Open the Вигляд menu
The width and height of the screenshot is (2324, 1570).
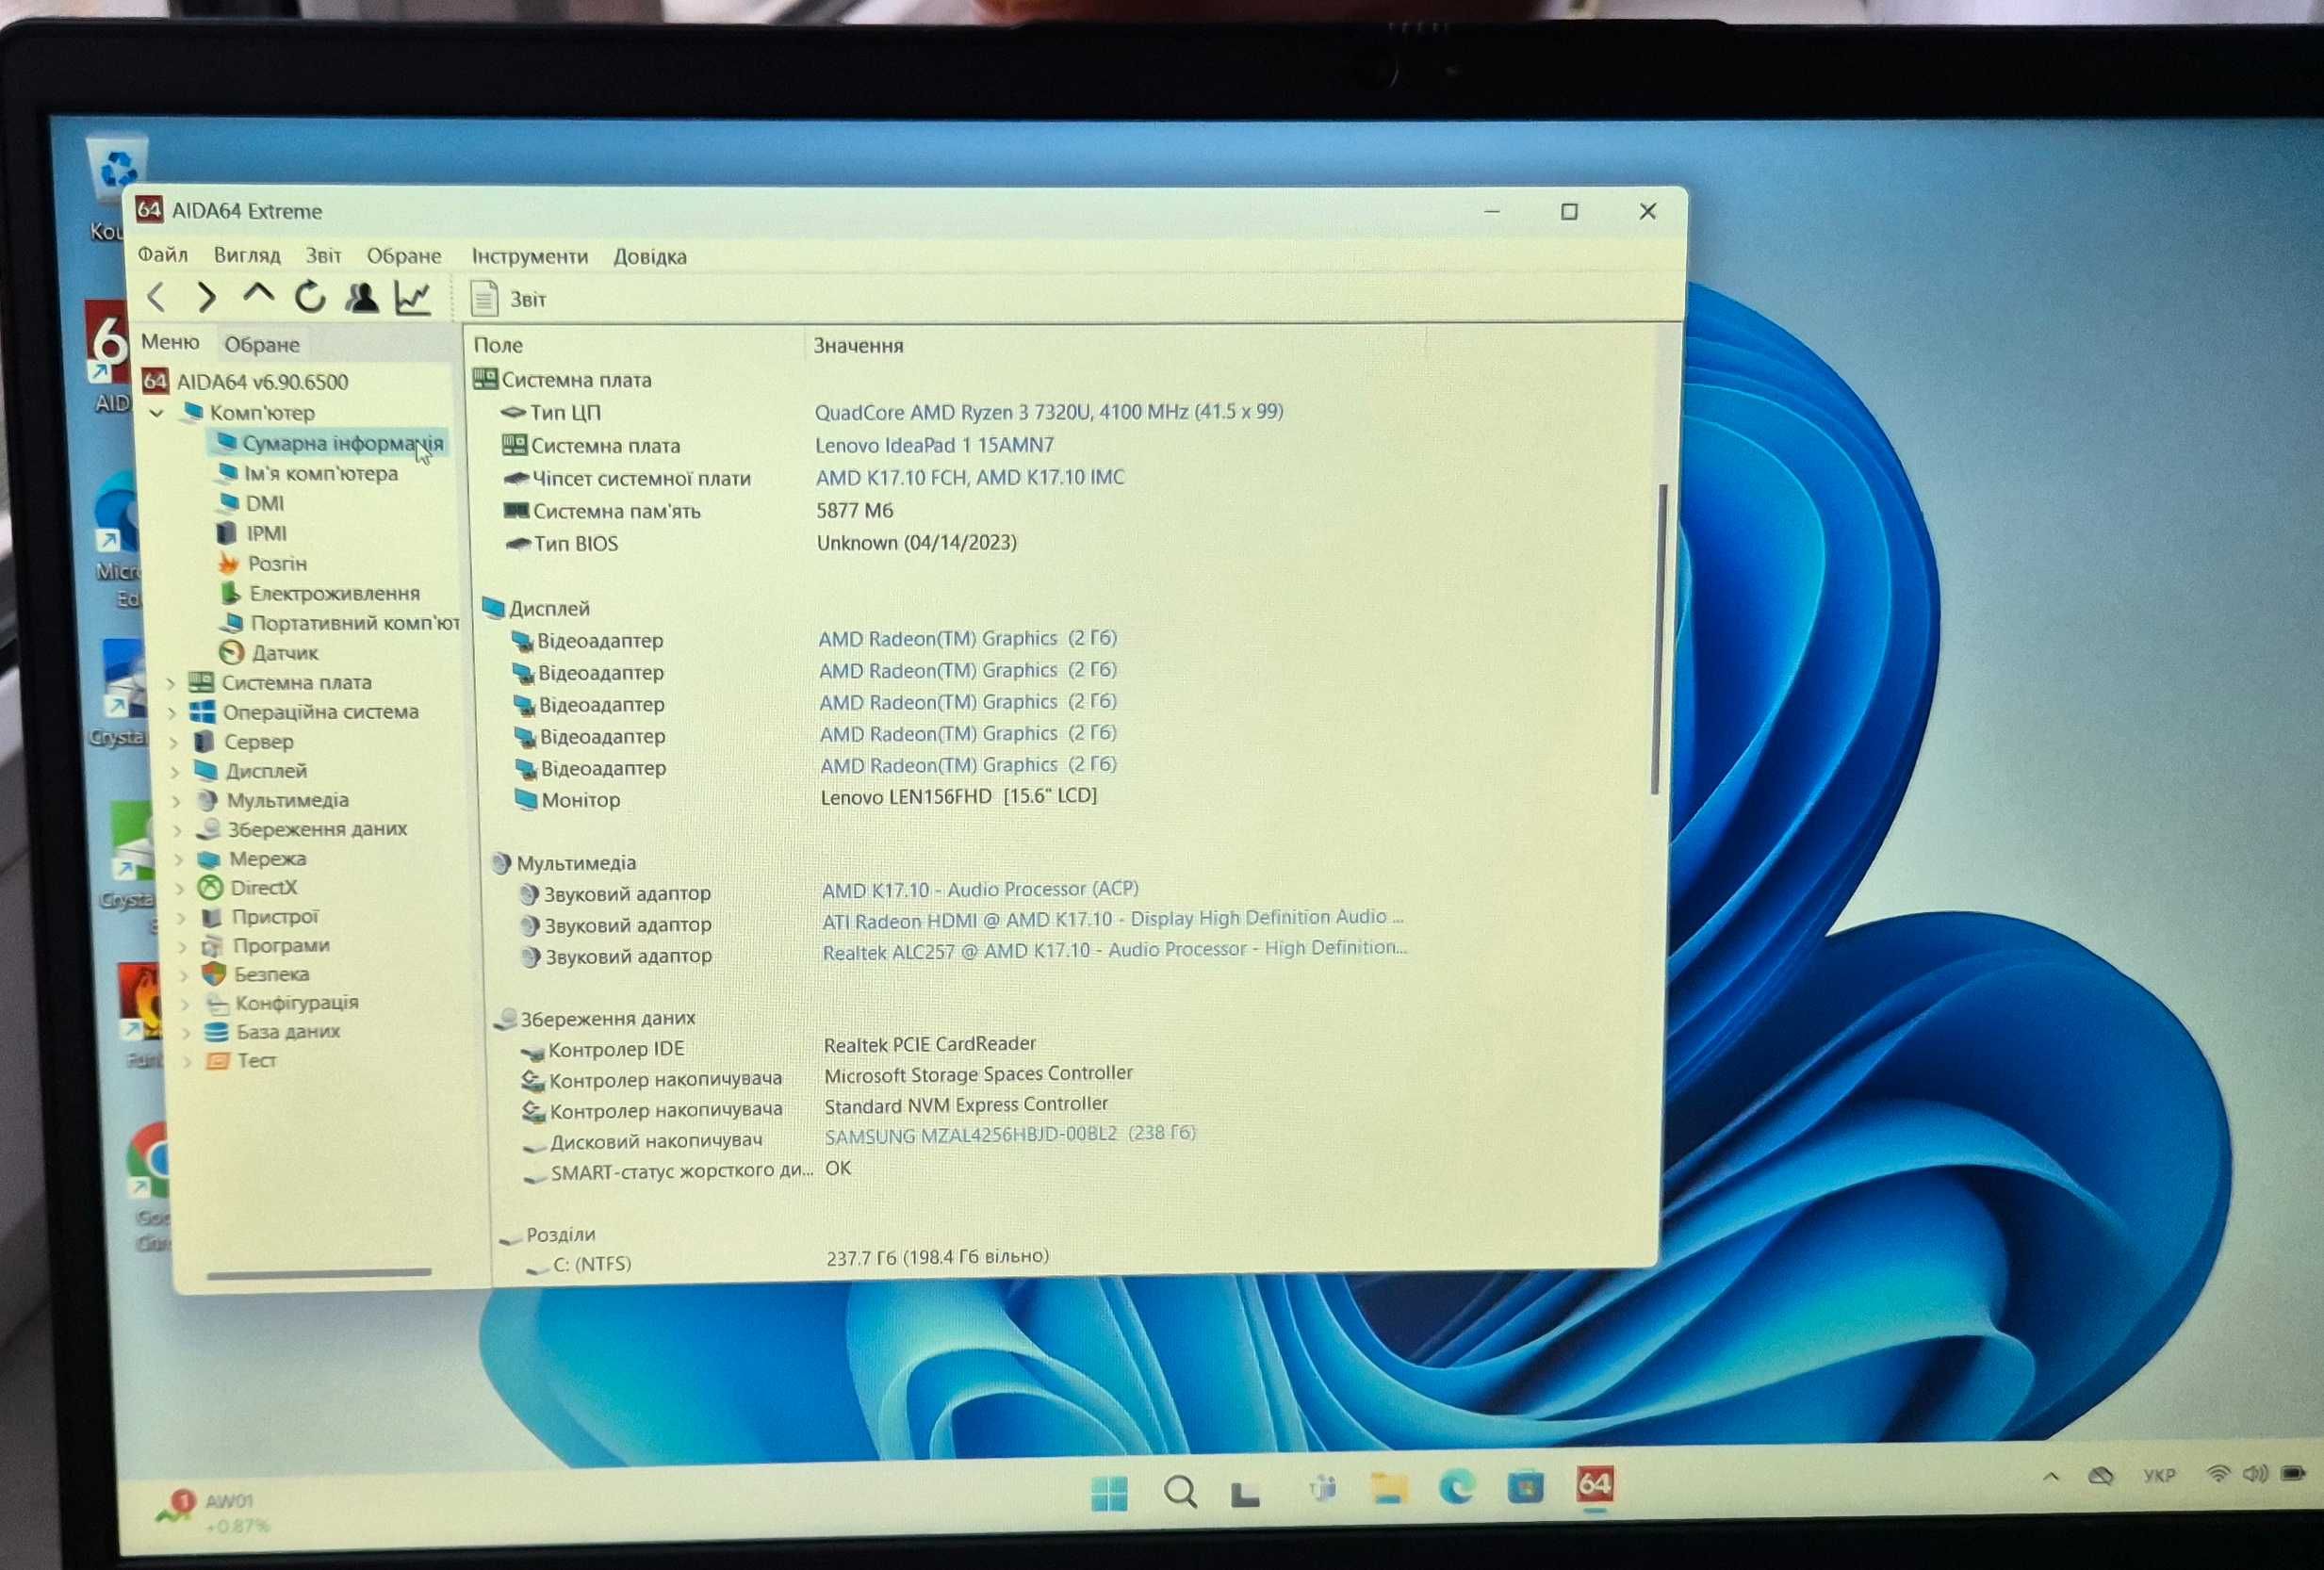coord(247,255)
